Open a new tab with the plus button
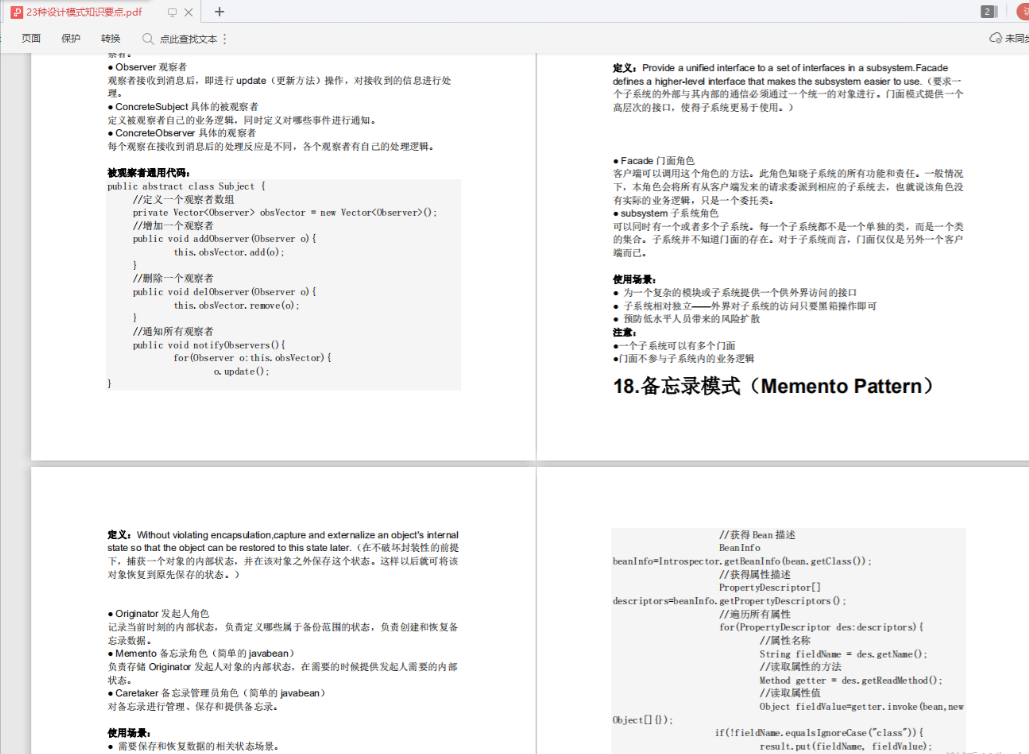Viewport: 1029px width, 754px height. [219, 12]
